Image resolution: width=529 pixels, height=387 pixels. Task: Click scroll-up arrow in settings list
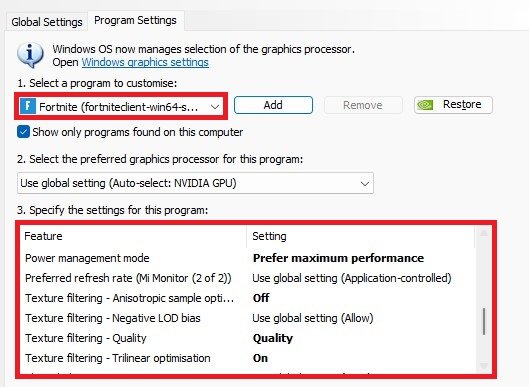(x=484, y=233)
